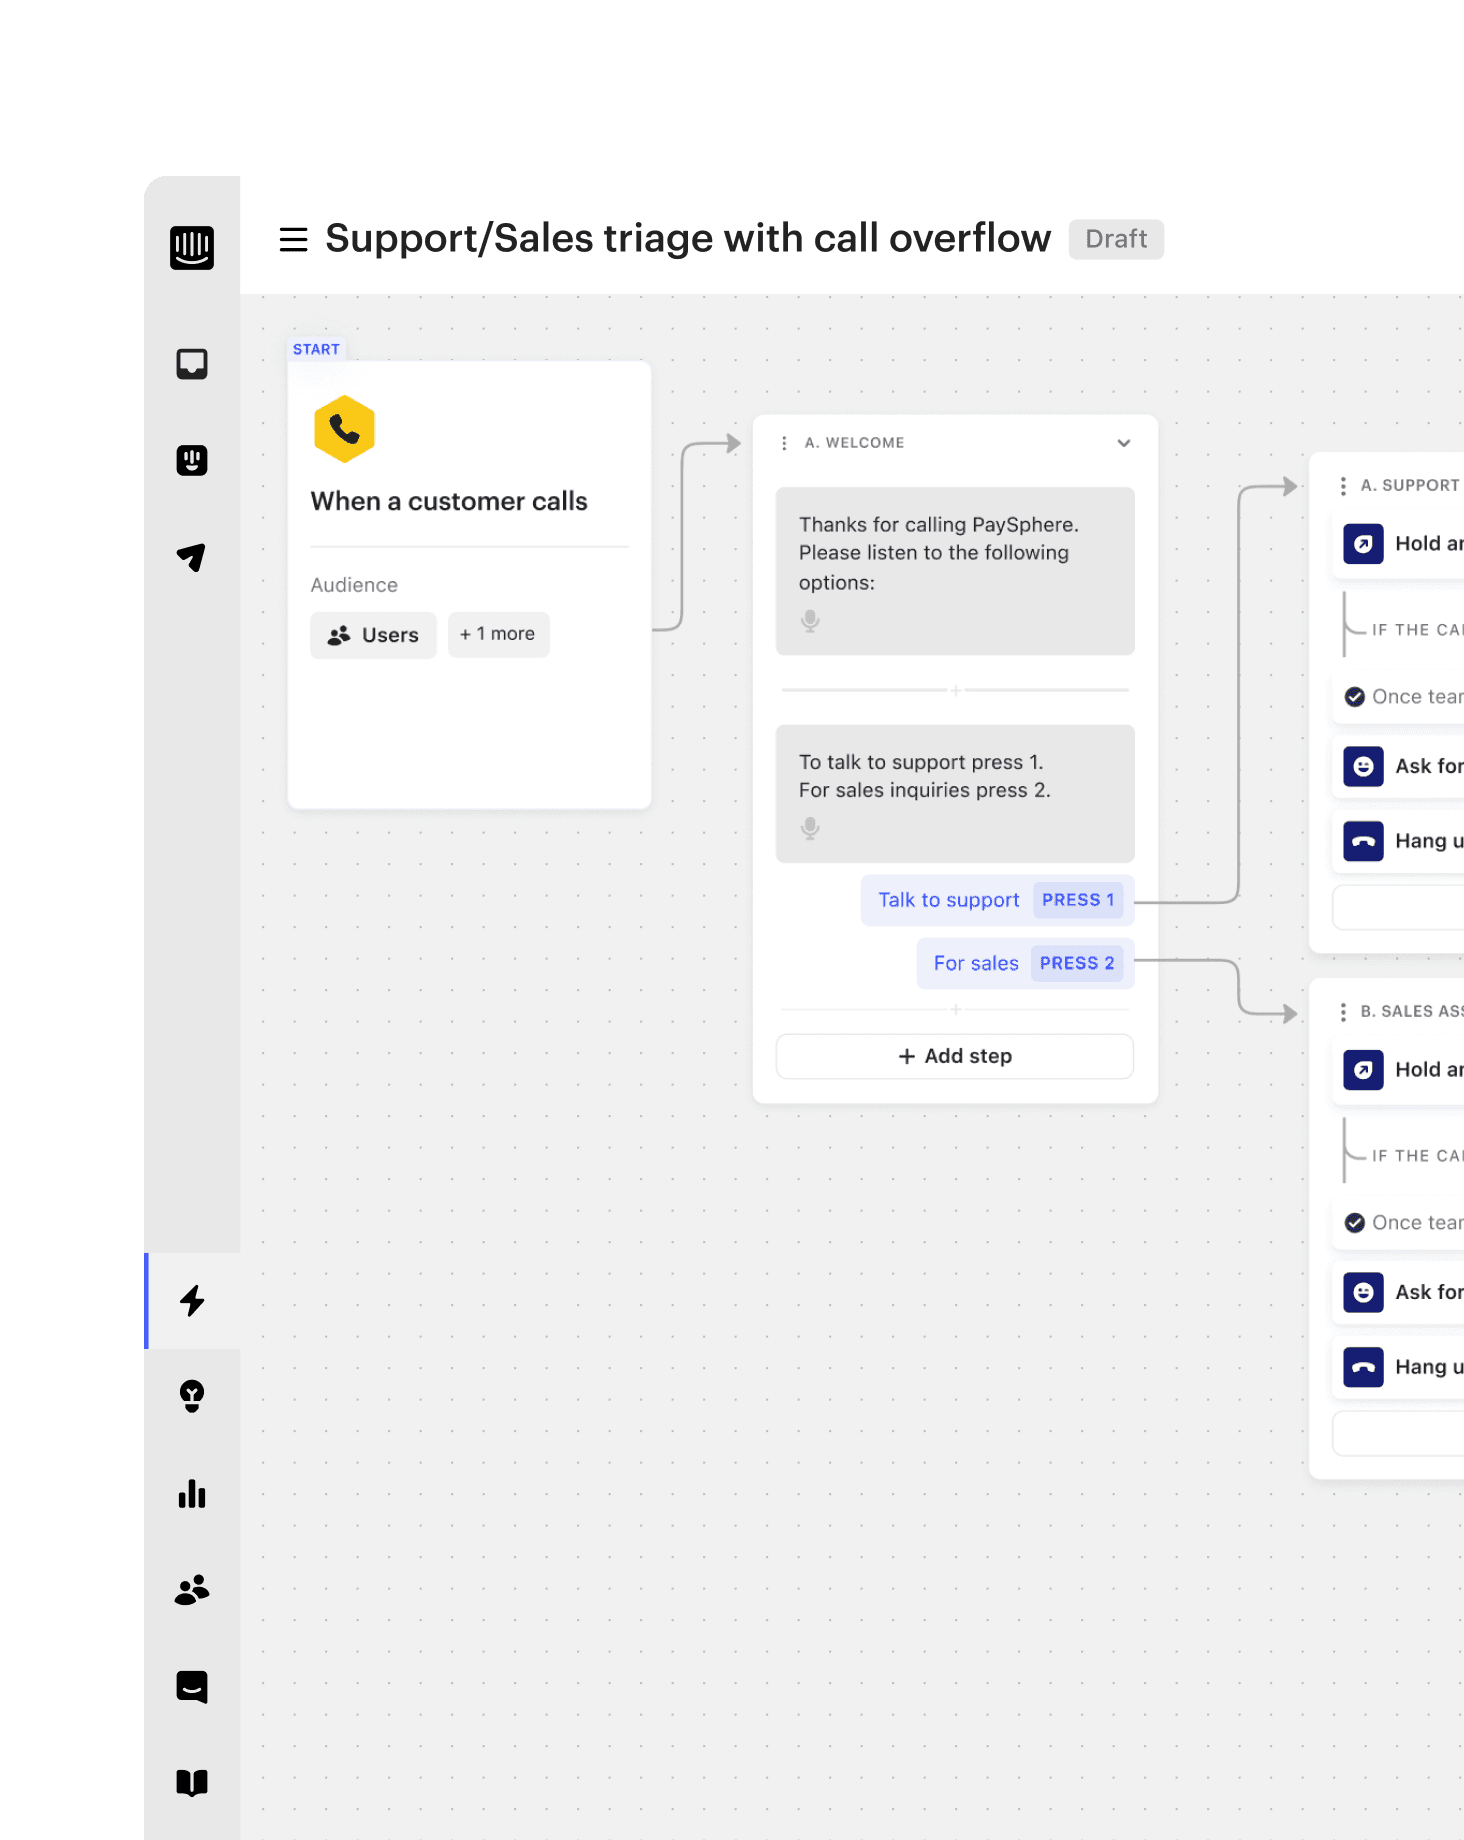
Task: Click the A. SUPPORT block title
Action: 1410,486
